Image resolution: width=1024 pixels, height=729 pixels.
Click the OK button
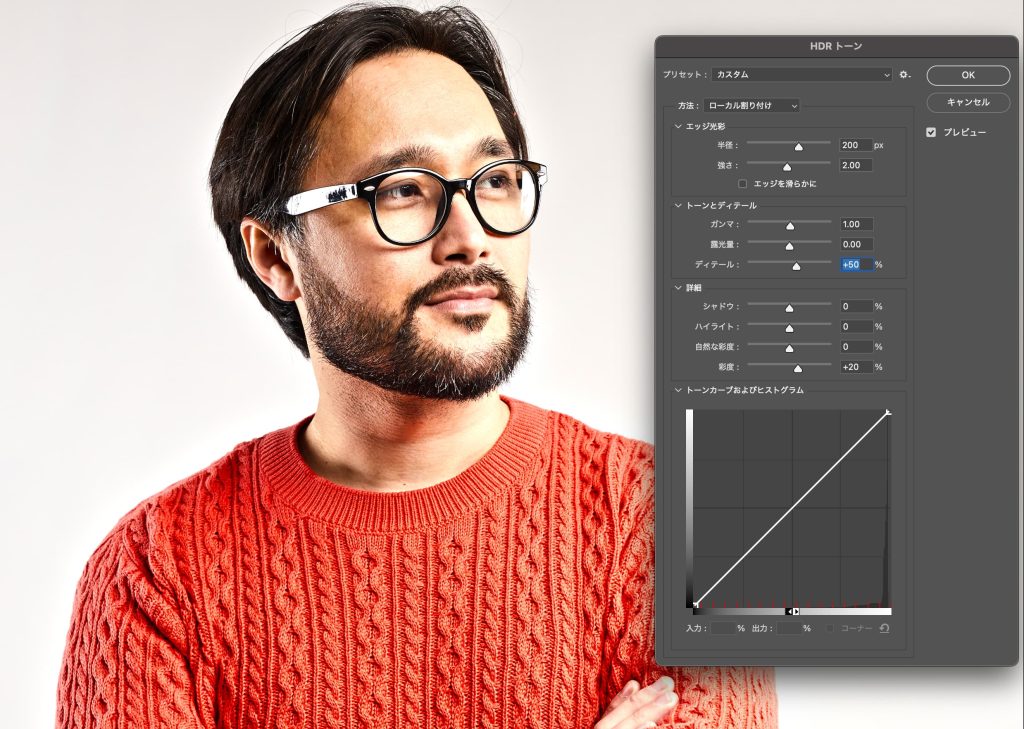point(967,75)
